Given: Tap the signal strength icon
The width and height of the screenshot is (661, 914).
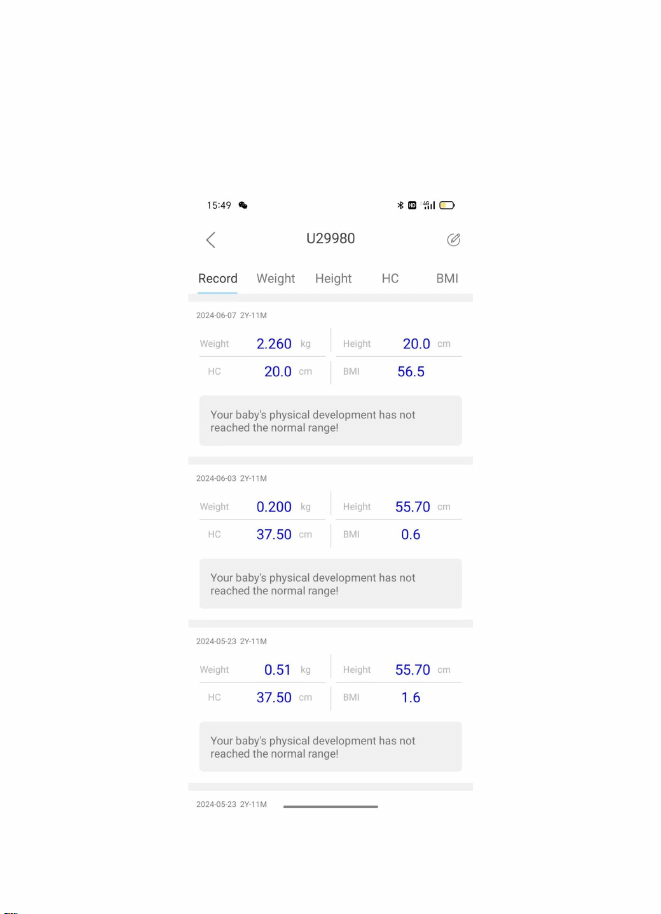Looking at the screenshot, I should tap(428, 205).
